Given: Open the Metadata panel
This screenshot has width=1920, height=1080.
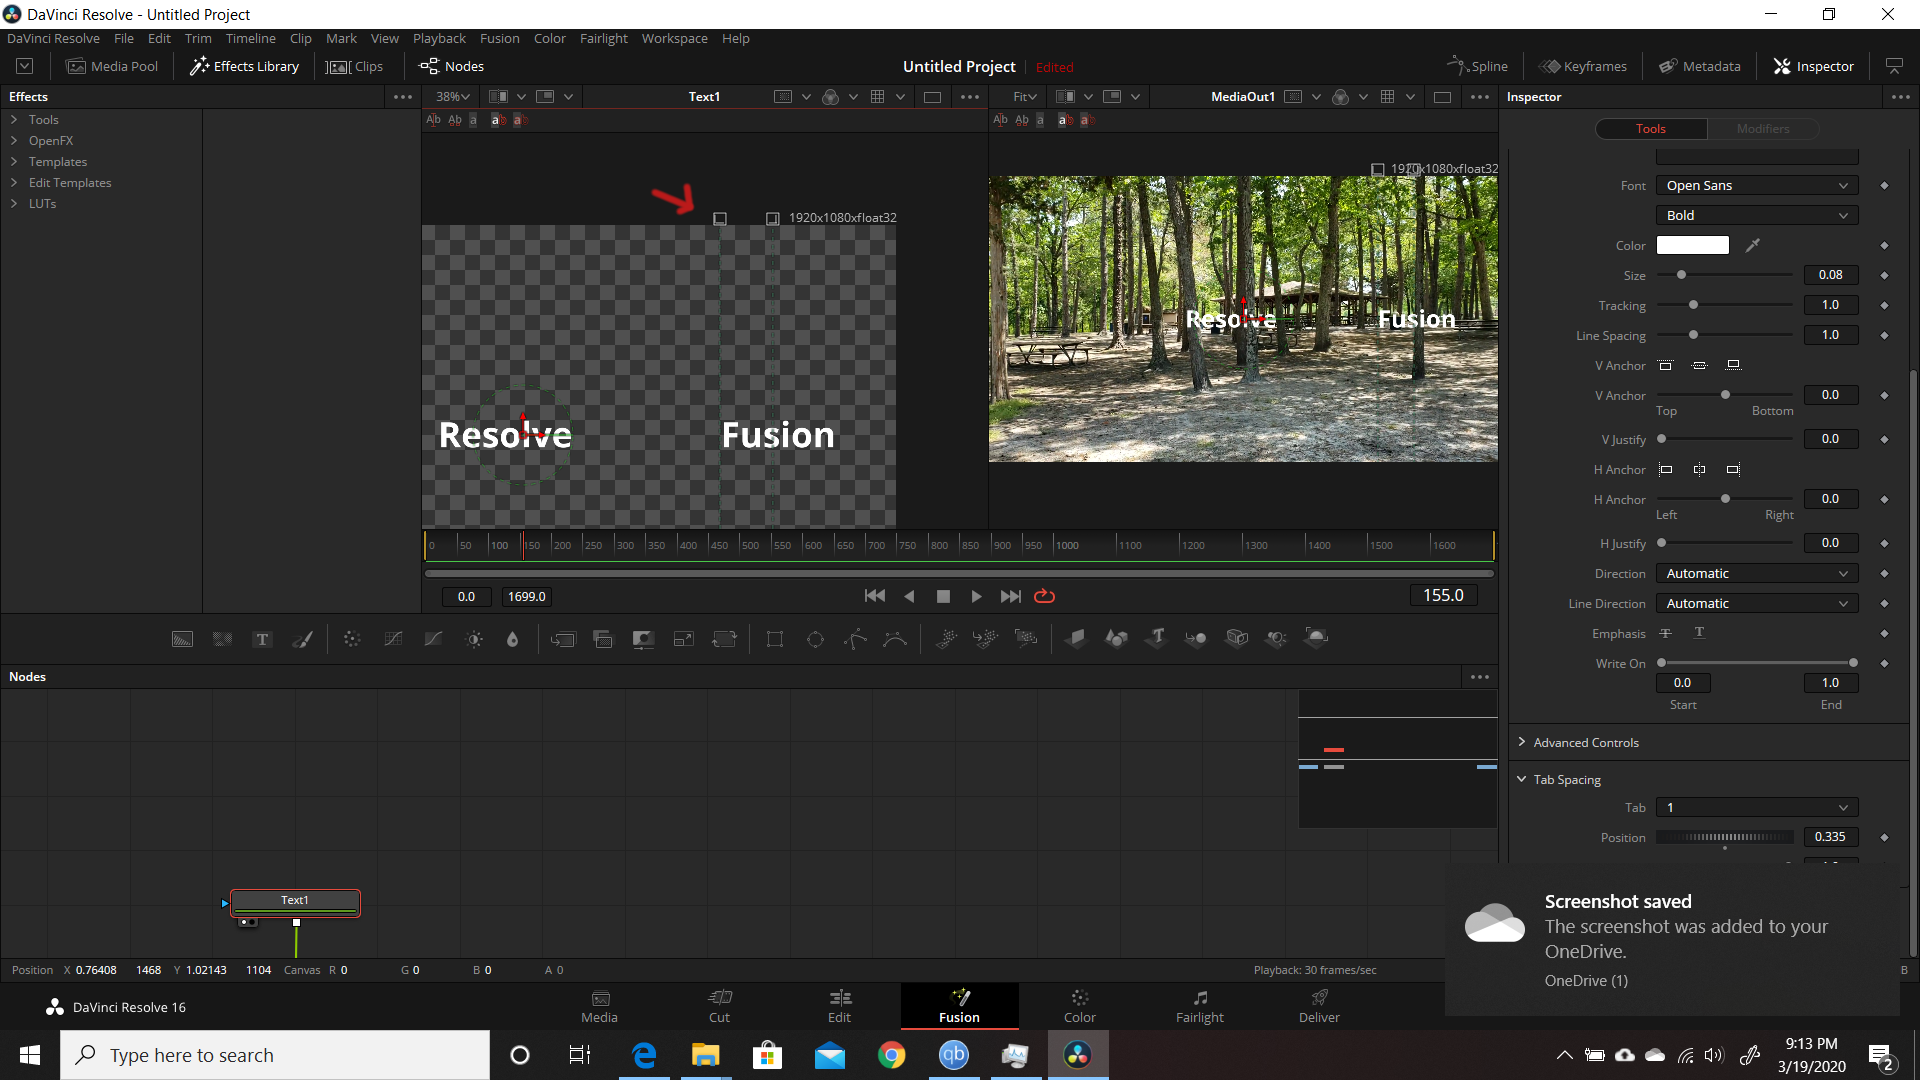Looking at the screenshot, I should (x=1700, y=66).
